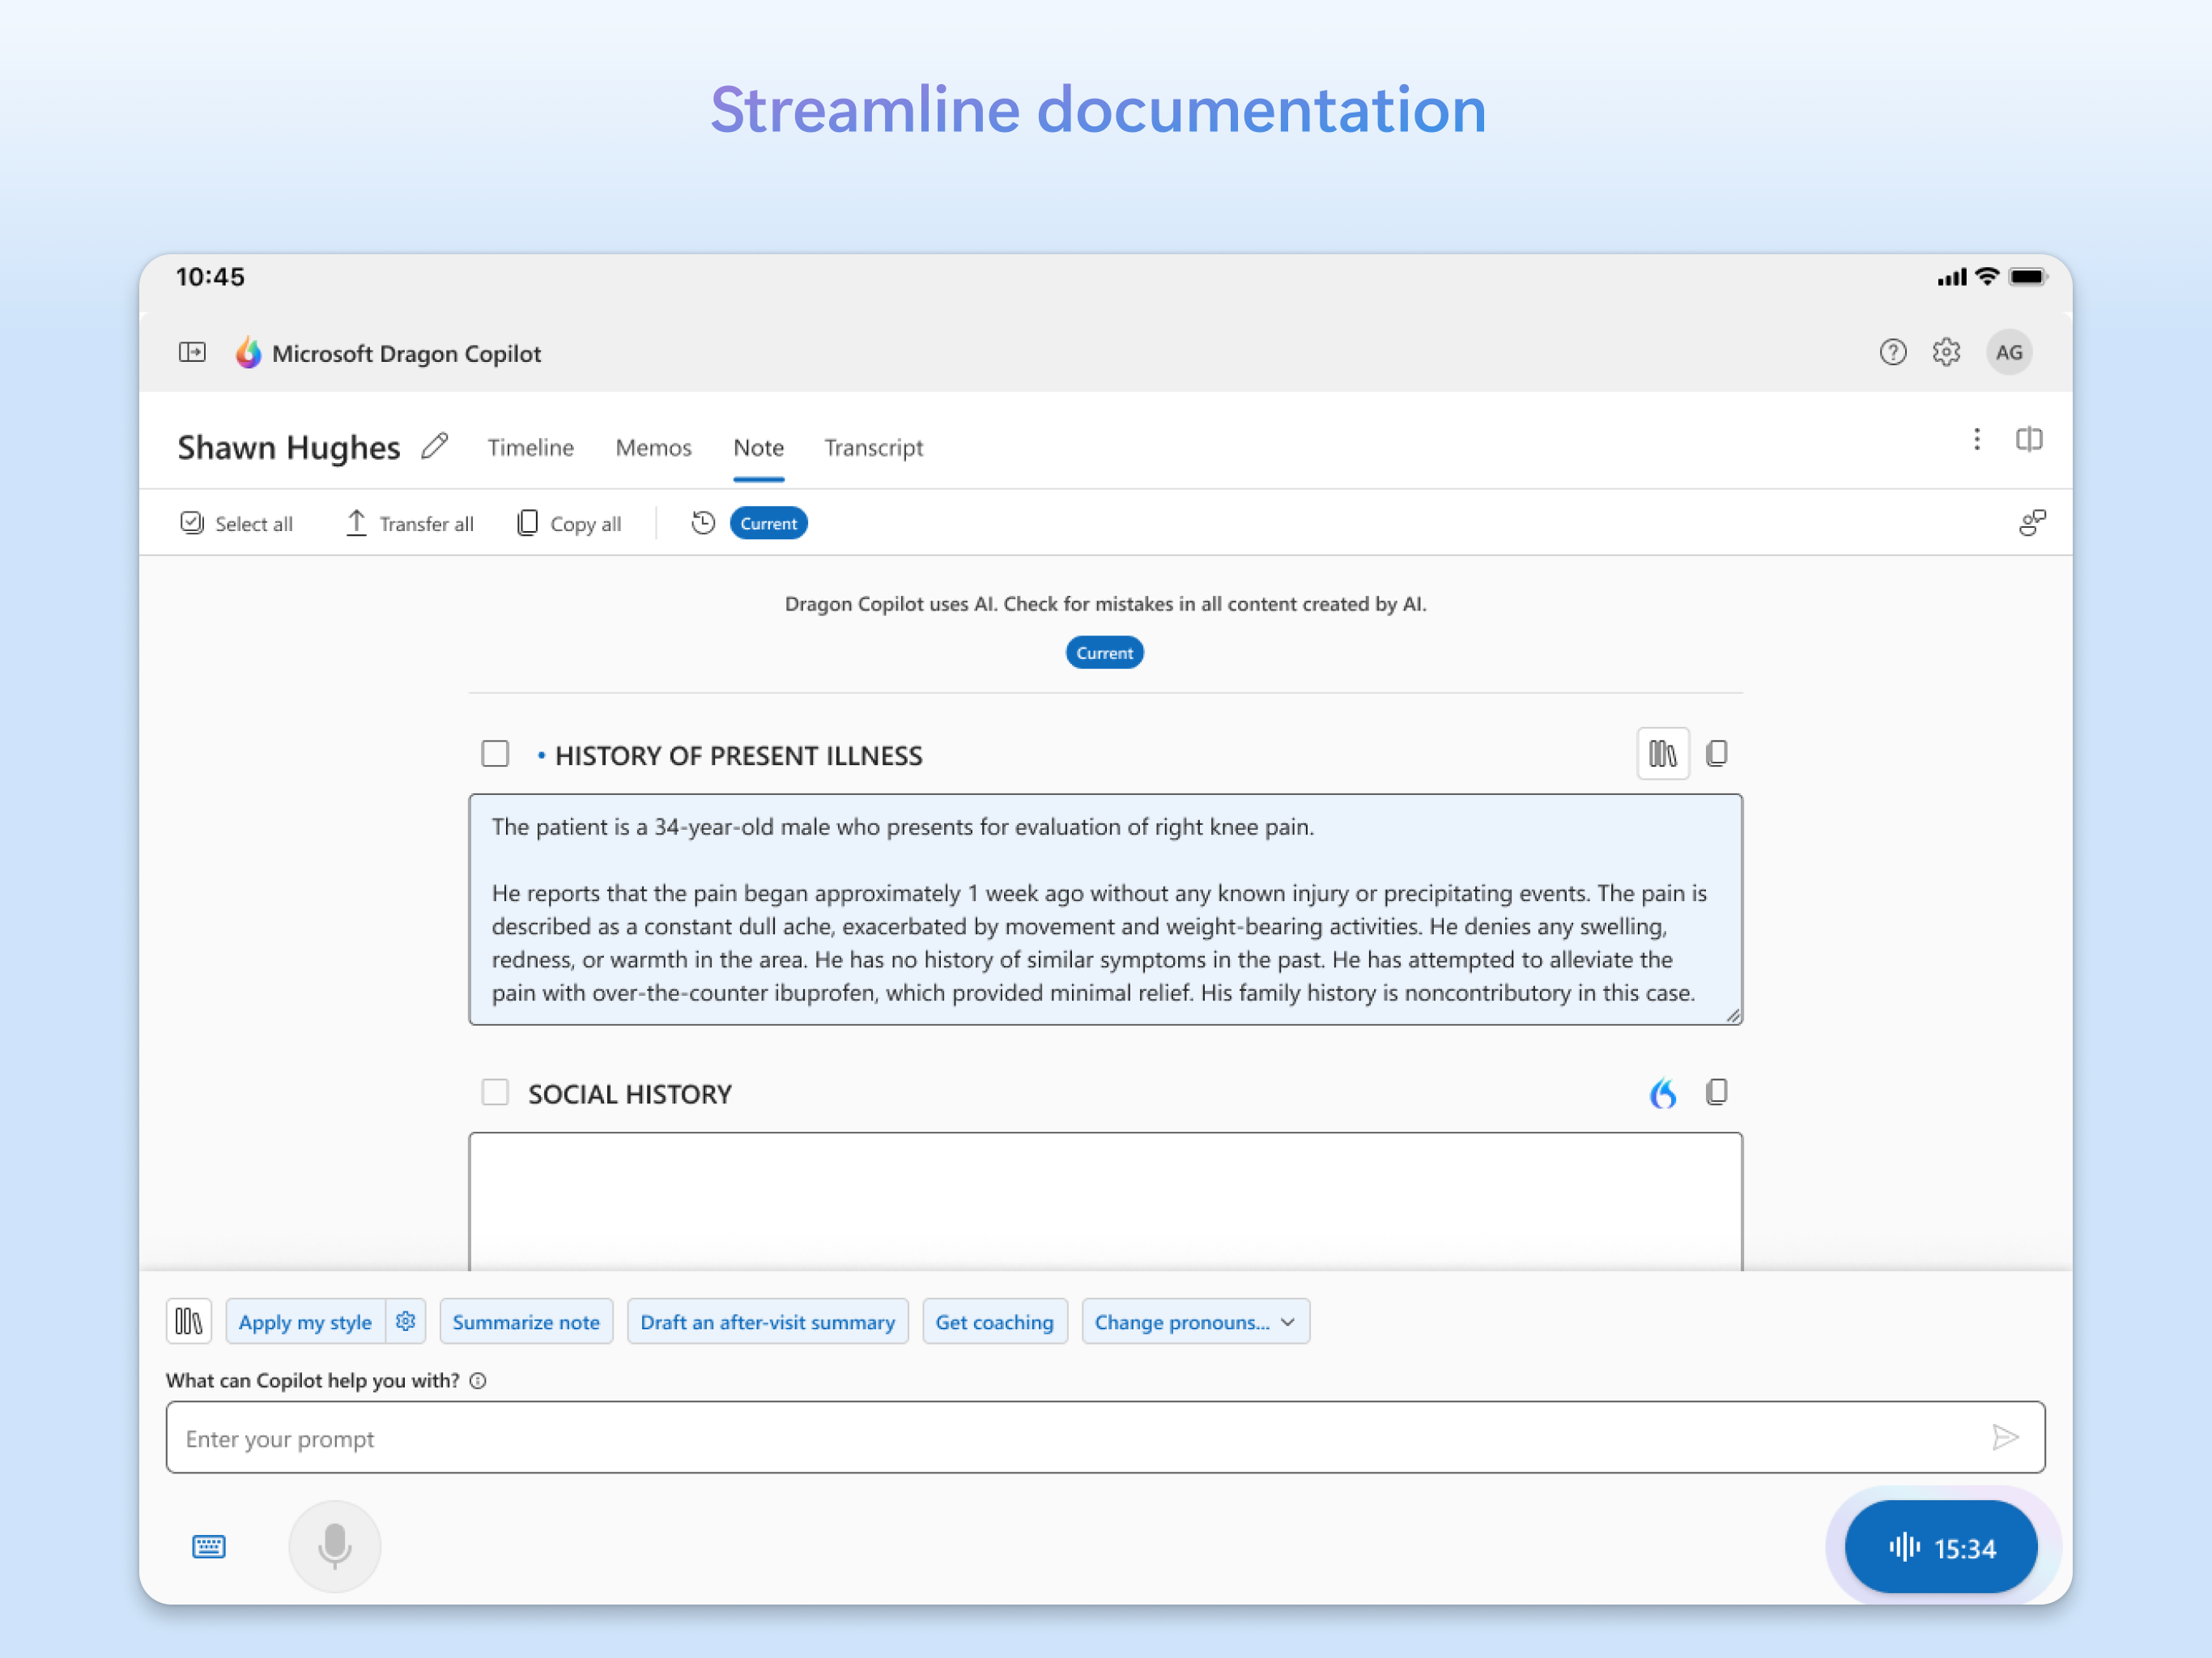This screenshot has width=2212, height=1658.
Task: Click Get coaching button
Action: [995, 1322]
